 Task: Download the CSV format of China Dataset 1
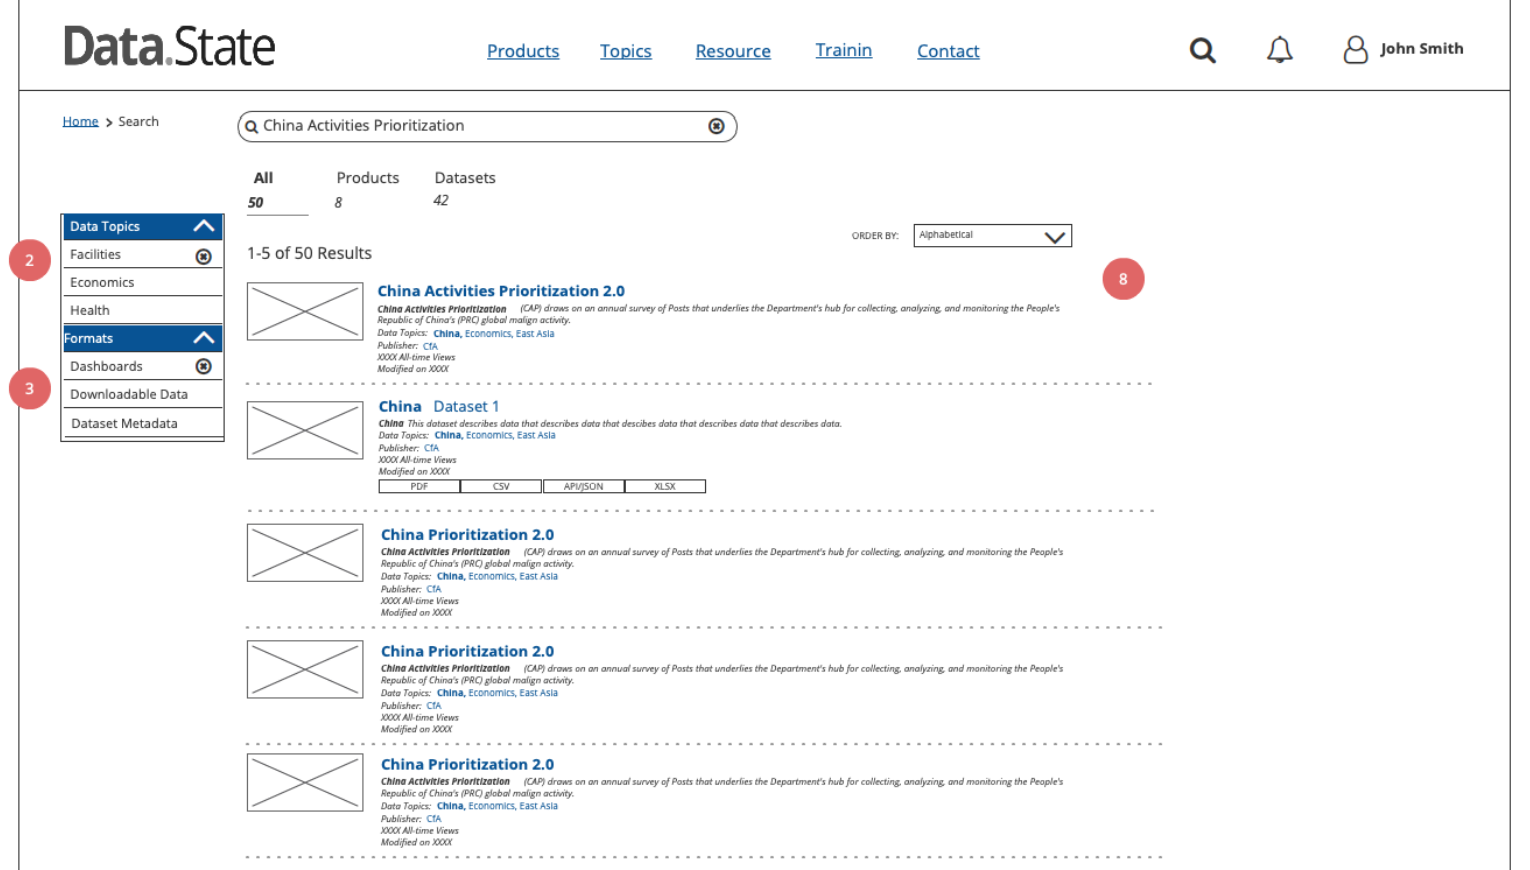(500, 486)
